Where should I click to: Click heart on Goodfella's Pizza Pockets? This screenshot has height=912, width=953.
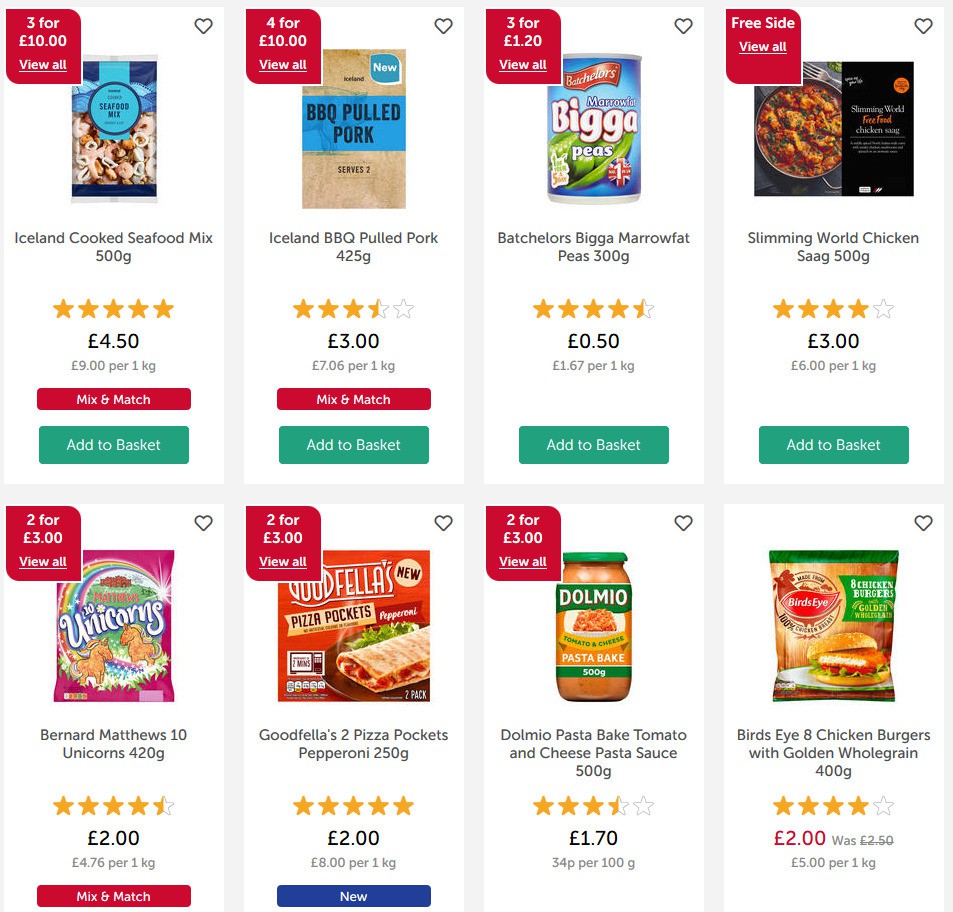coord(443,523)
